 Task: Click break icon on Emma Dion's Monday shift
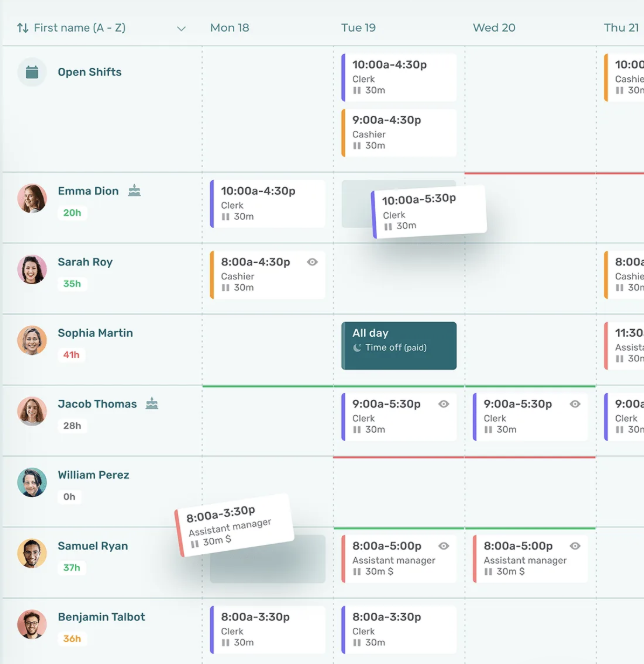tap(226, 217)
